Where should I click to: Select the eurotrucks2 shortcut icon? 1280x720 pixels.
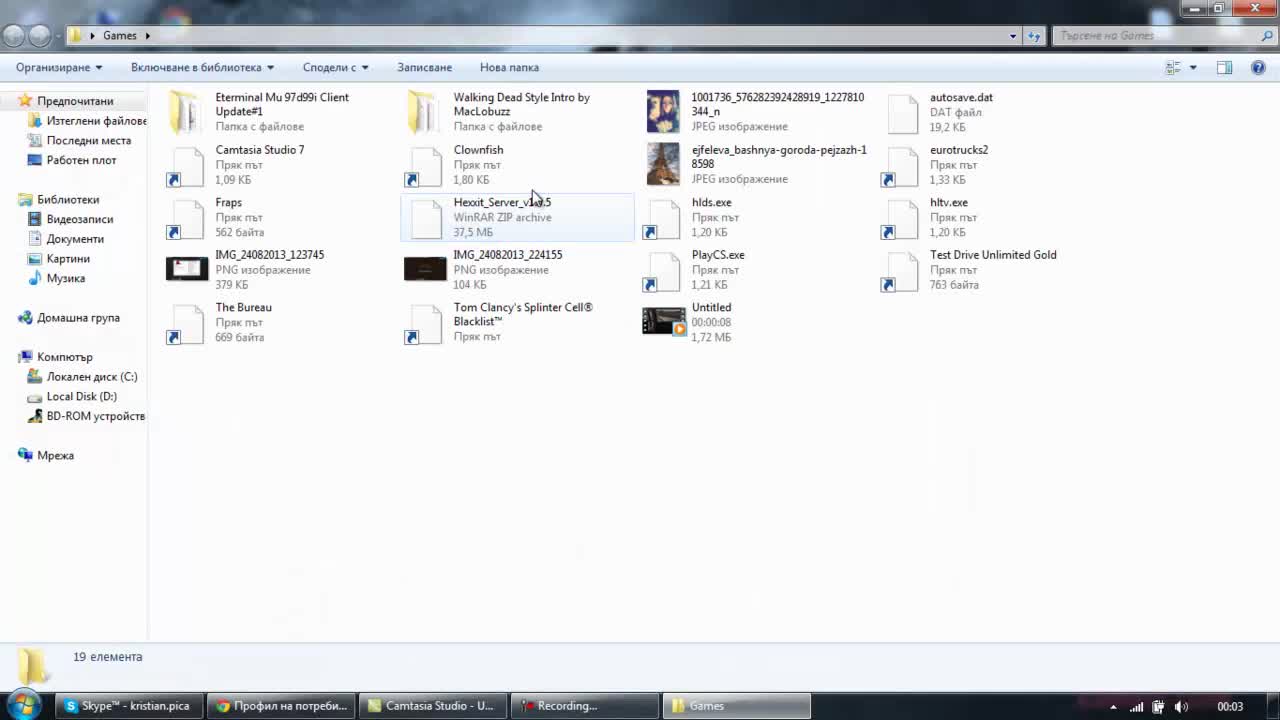(900, 165)
